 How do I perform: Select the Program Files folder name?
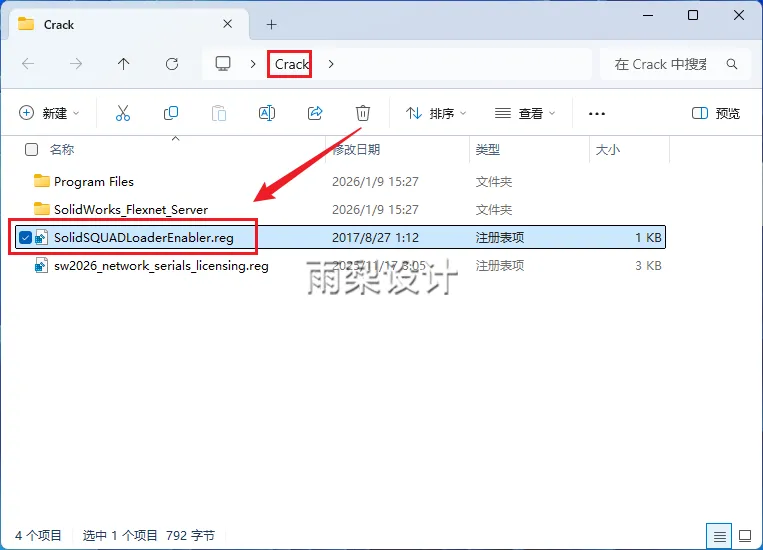(x=94, y=182)
